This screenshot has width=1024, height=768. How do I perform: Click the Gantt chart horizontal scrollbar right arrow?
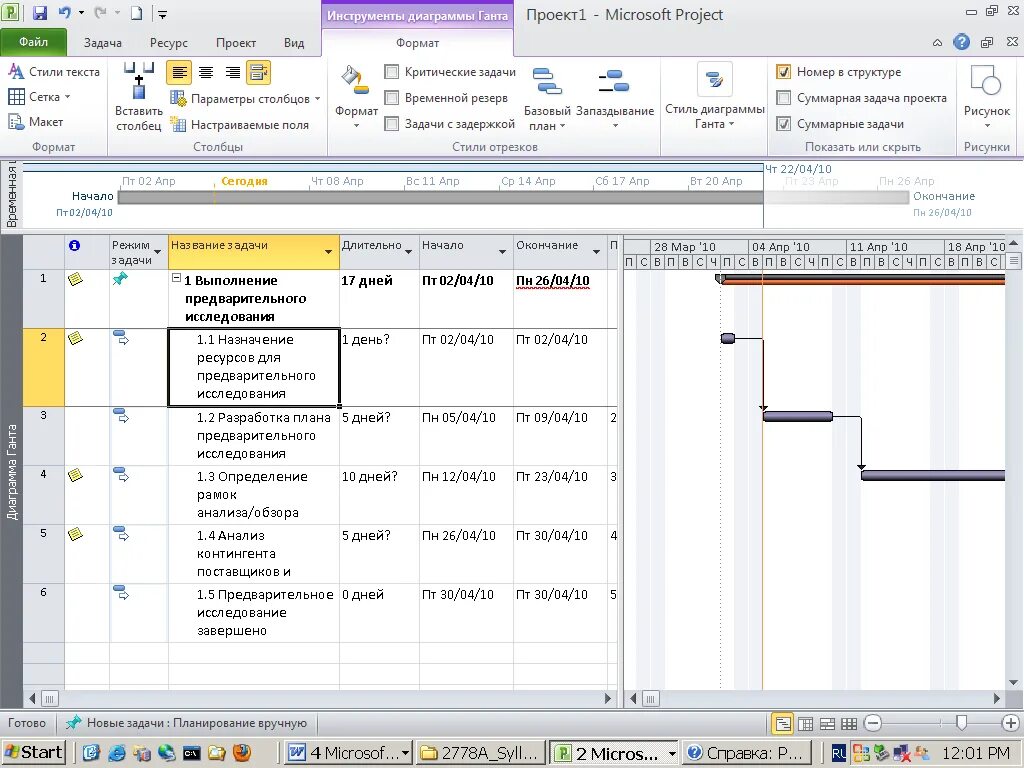(997, 699)
